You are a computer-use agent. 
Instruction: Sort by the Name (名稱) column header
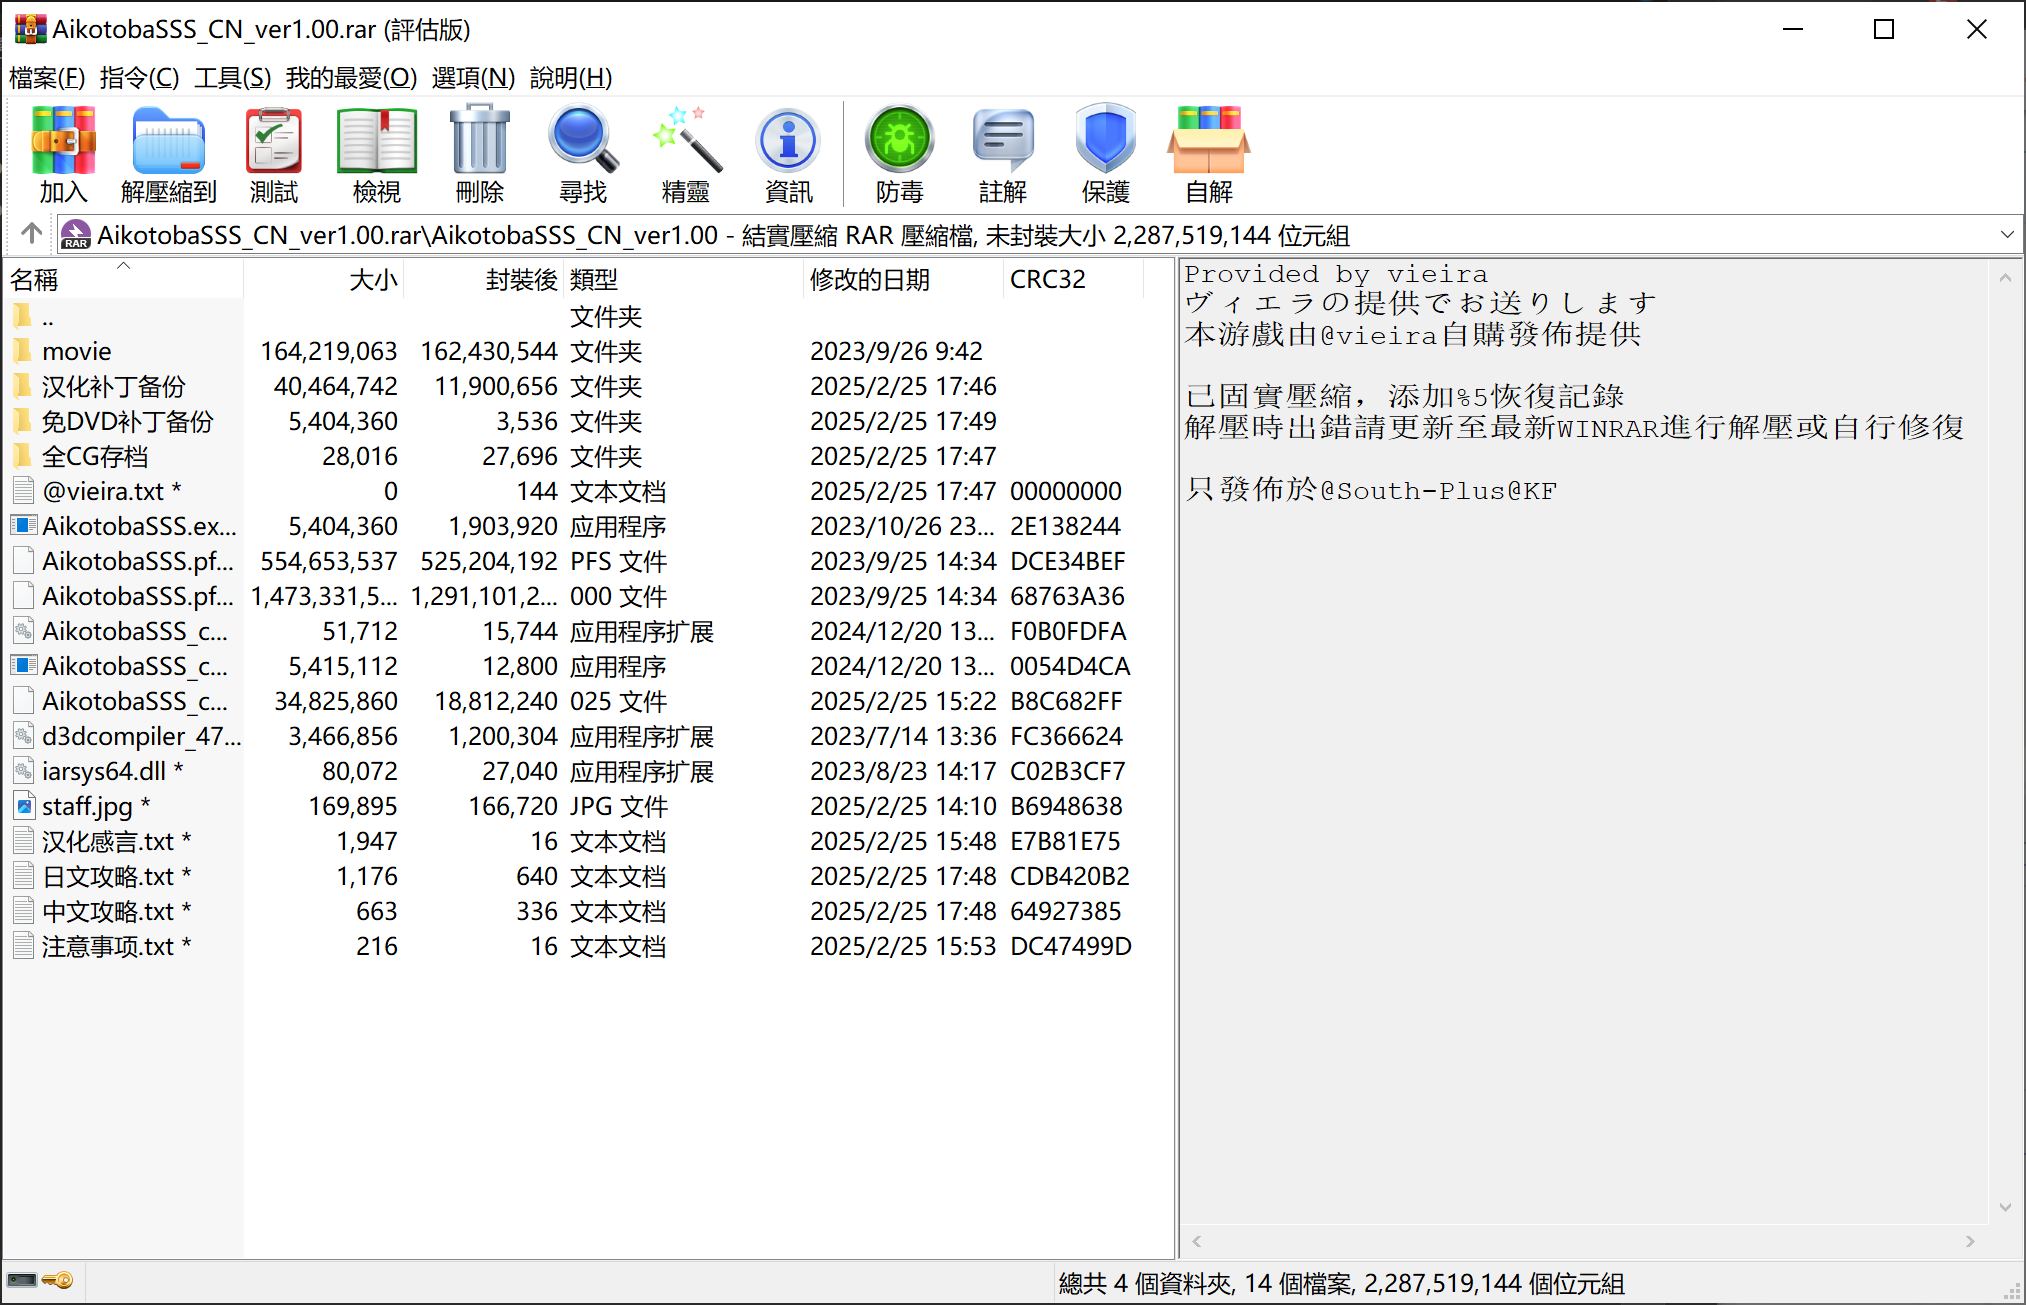[x=34, y=280]
